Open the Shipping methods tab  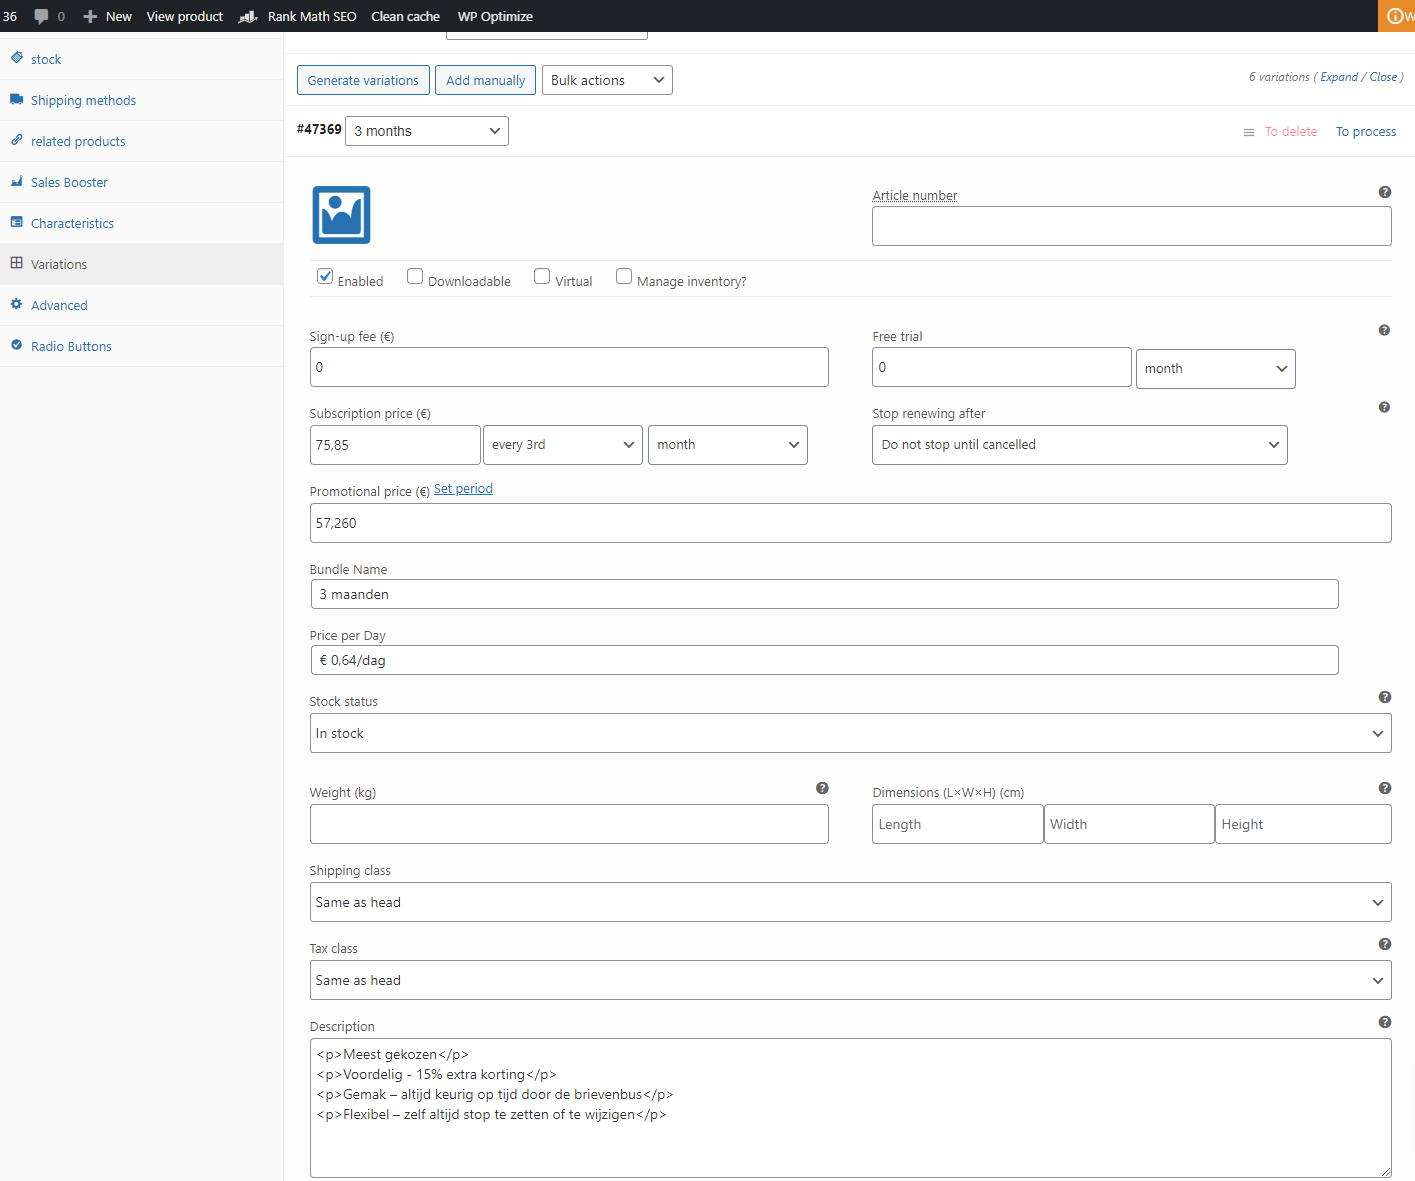click(83, 100)
